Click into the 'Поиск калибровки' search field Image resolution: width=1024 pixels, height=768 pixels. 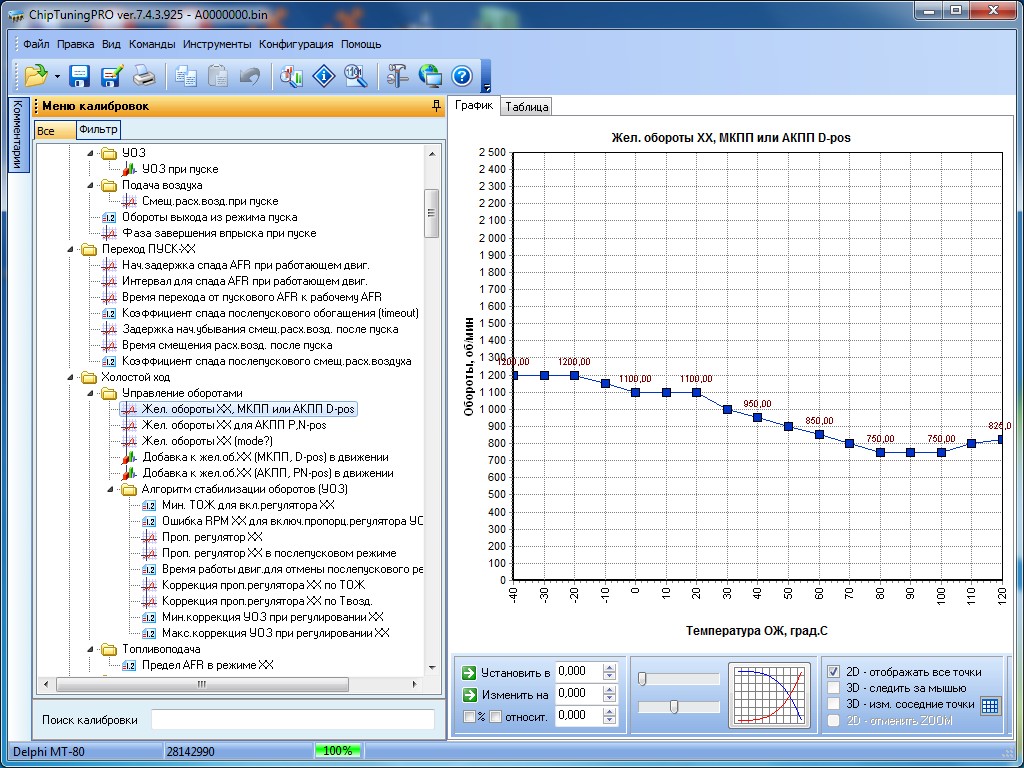292,720
